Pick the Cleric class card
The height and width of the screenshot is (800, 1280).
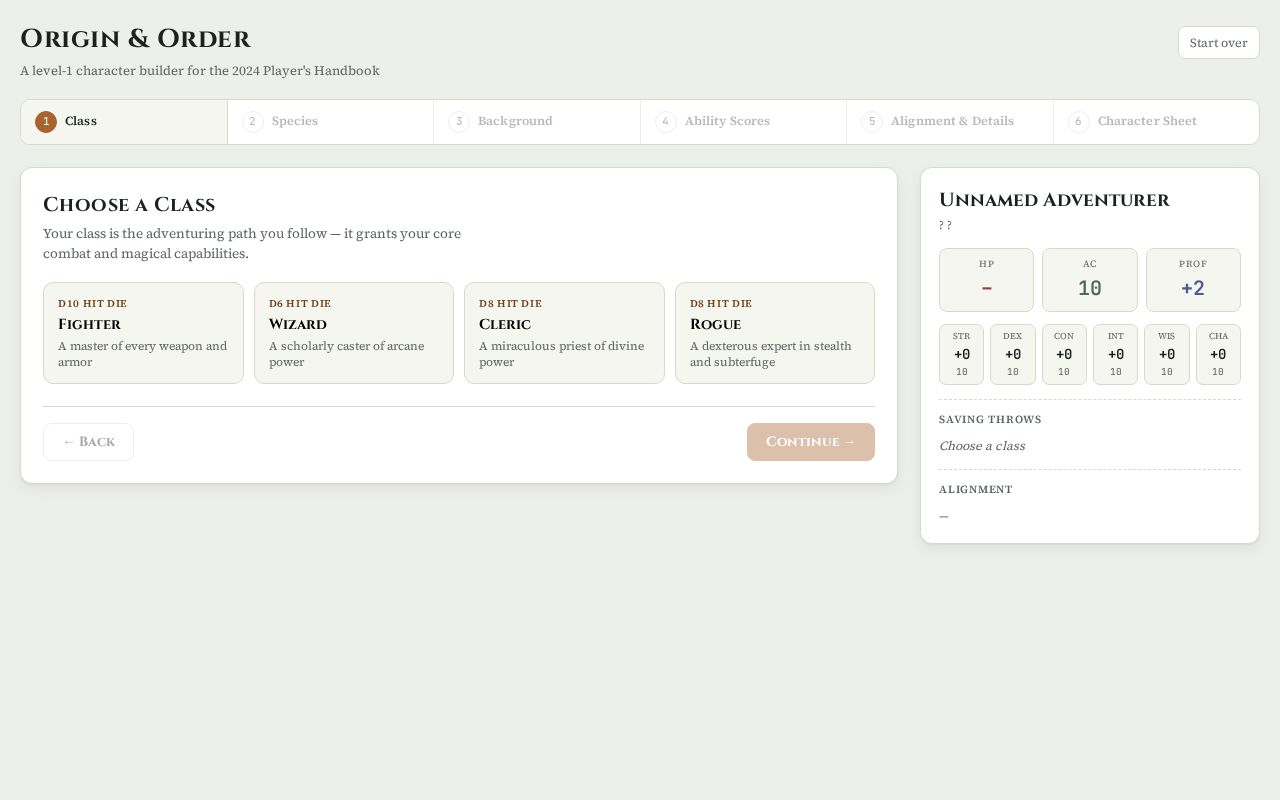[564, 333]
